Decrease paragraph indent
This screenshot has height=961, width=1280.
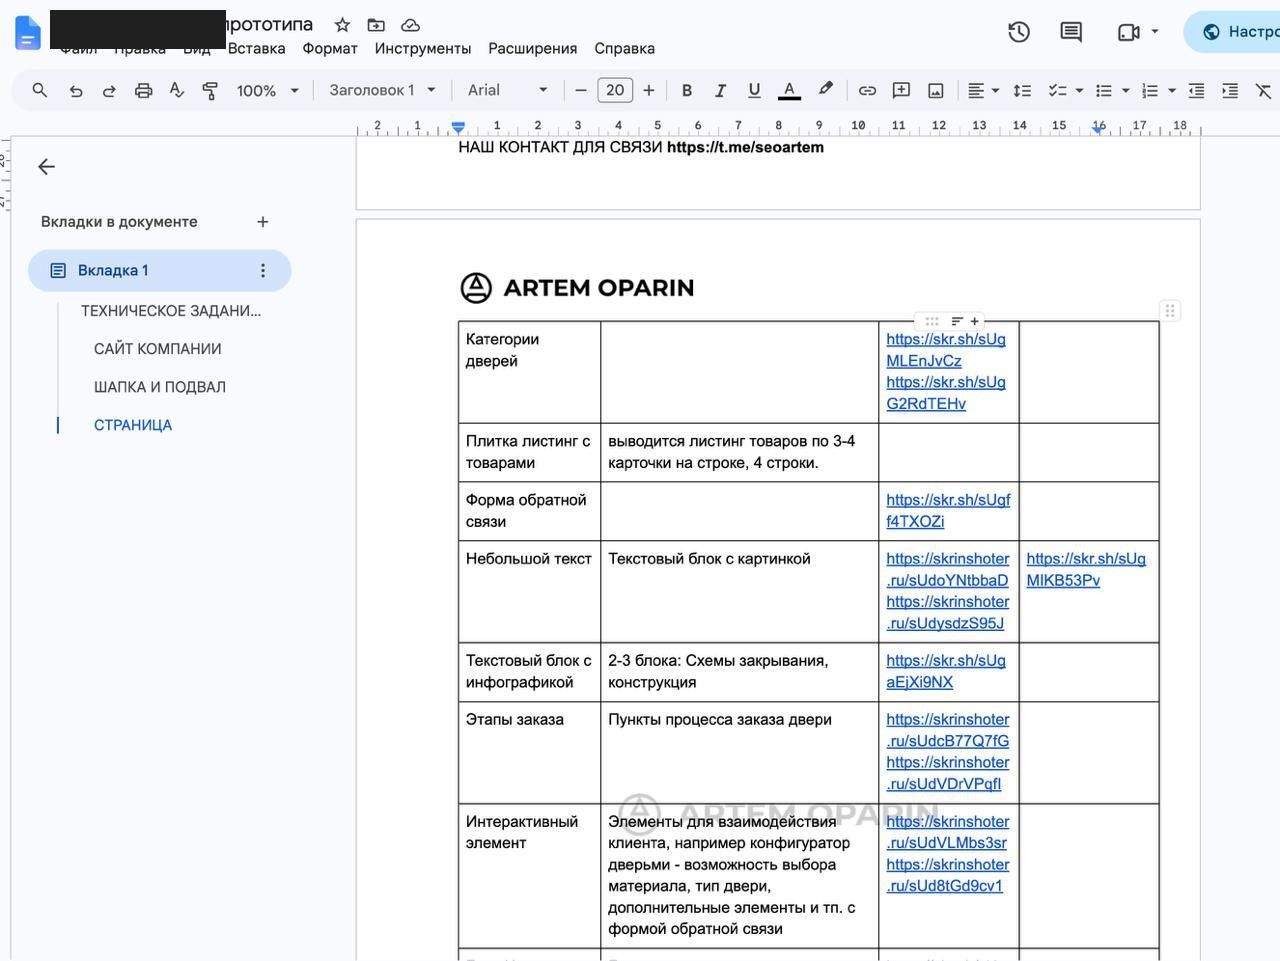coord(1196,90)
